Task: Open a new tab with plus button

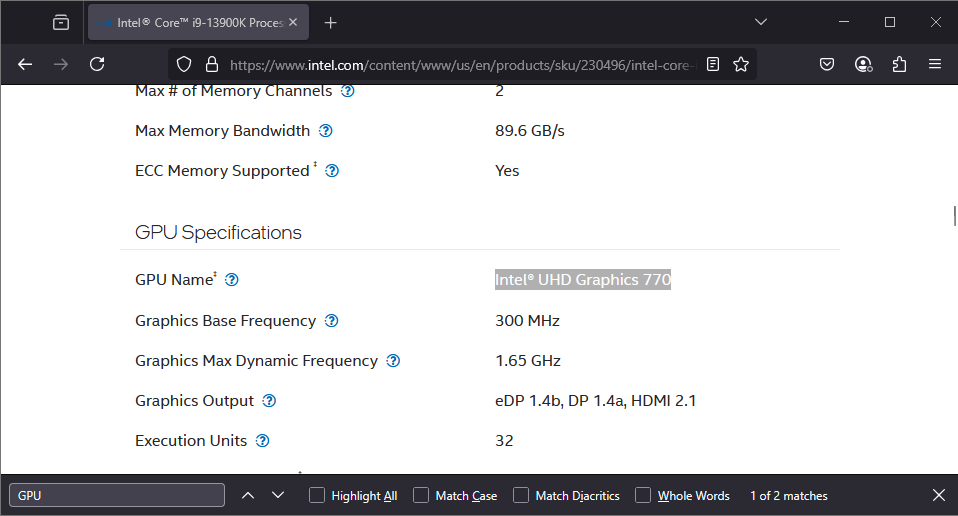Action: (331, 22)
